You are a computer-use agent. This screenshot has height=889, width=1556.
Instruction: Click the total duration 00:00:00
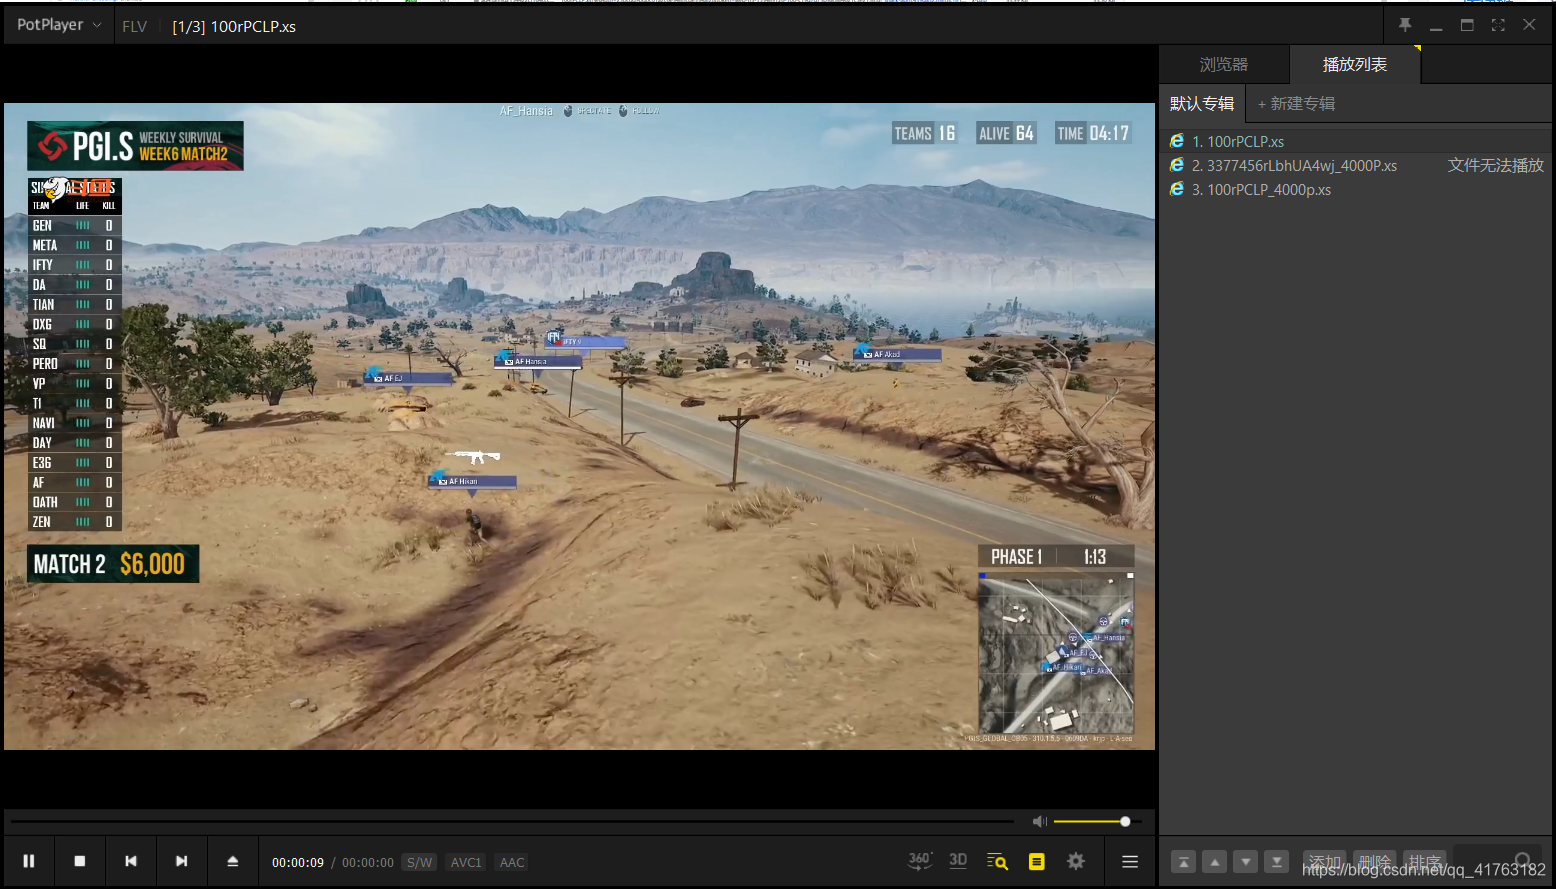(x=368, y=862)
